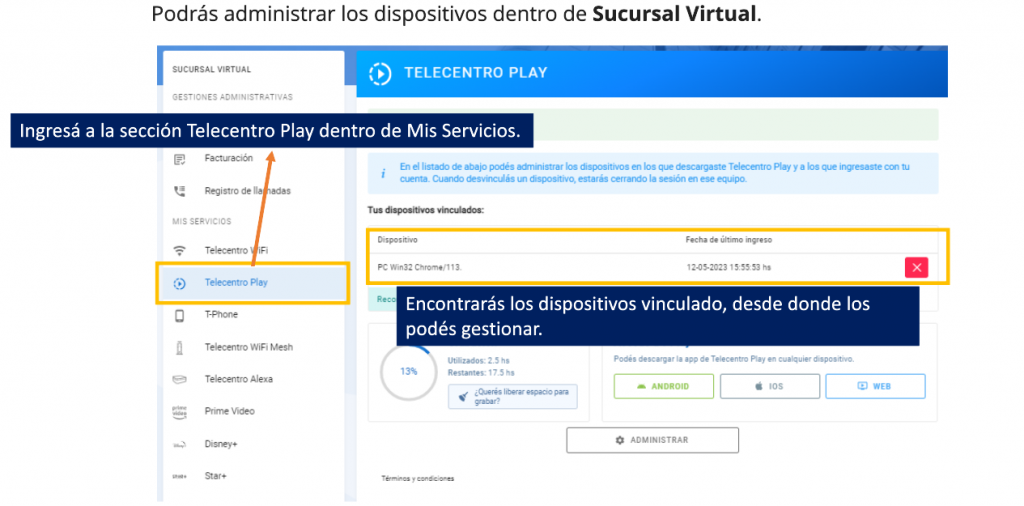Screen dimensions: 1024x506
Task: Click the info icon in blue notice
Action: pos(383,174)
